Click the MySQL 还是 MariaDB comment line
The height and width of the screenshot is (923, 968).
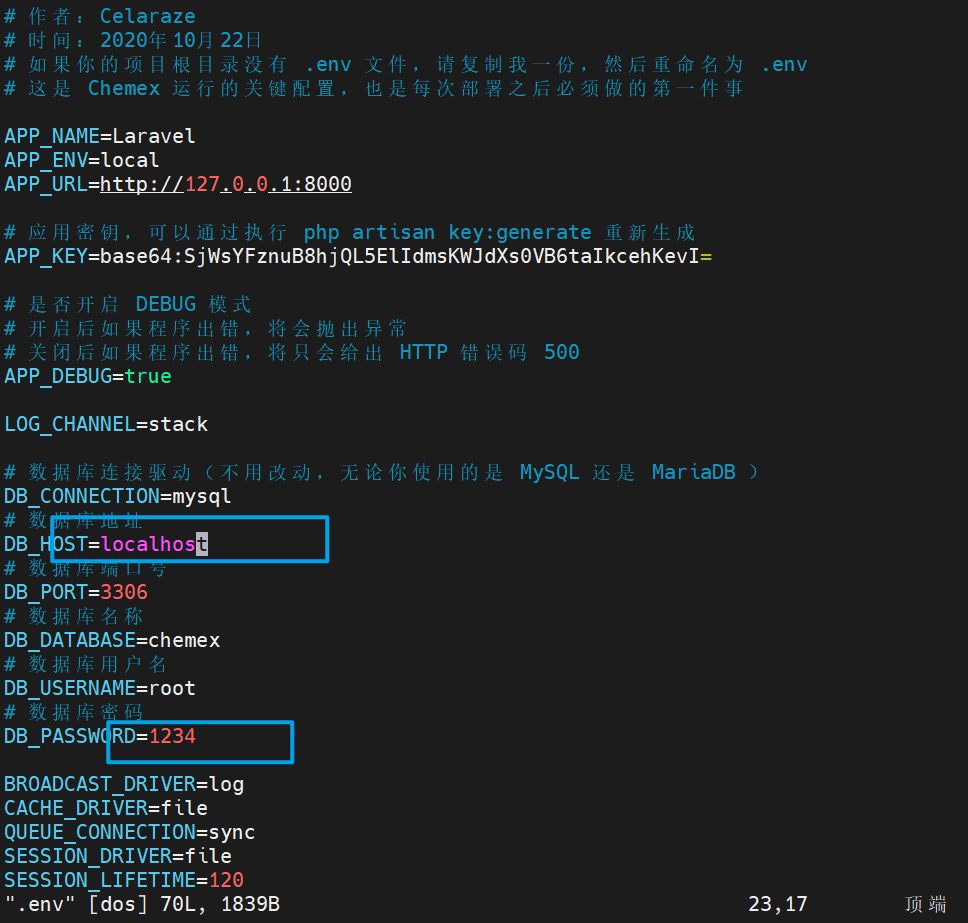tap(381, 472)
